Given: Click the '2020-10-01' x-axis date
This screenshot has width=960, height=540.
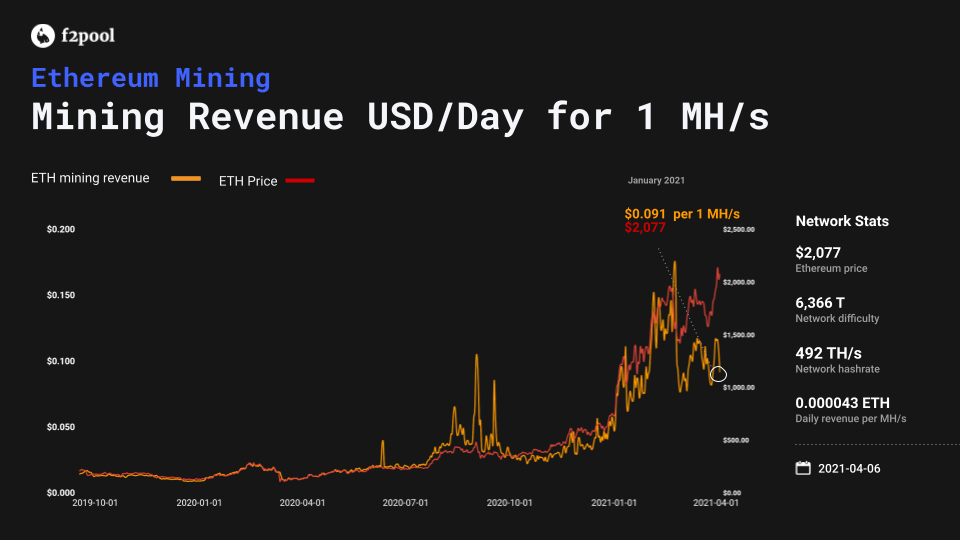Looking at the screenshot, I should [x=509, y=503].
